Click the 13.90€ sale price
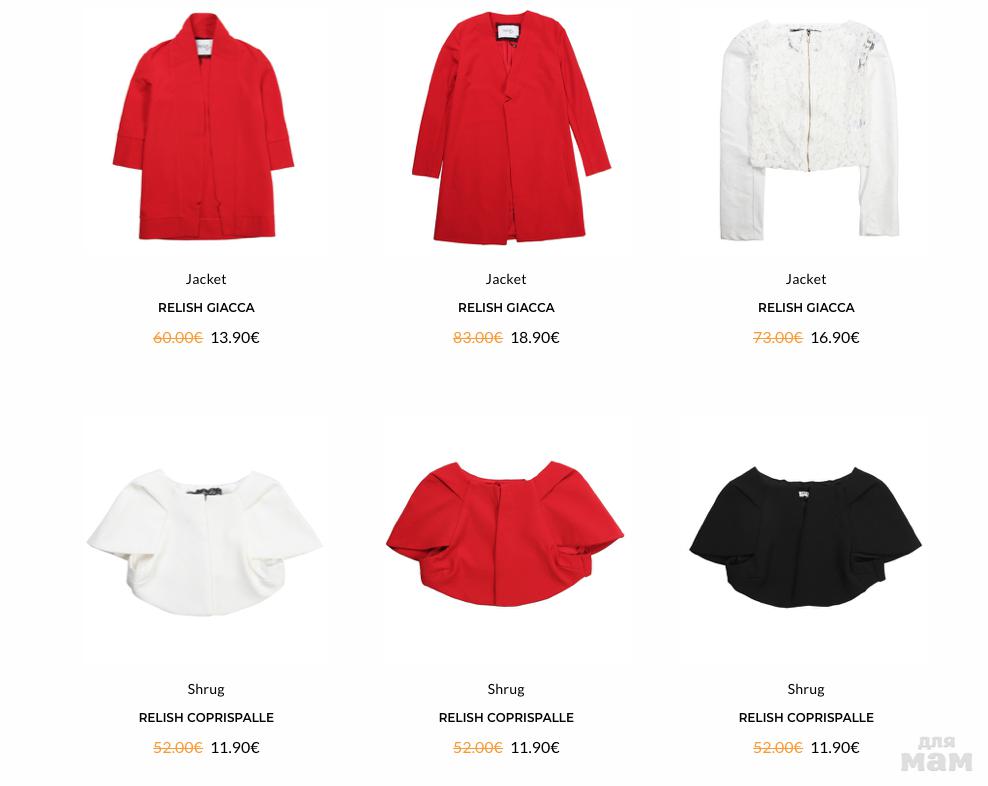 (x=235, y=338)
